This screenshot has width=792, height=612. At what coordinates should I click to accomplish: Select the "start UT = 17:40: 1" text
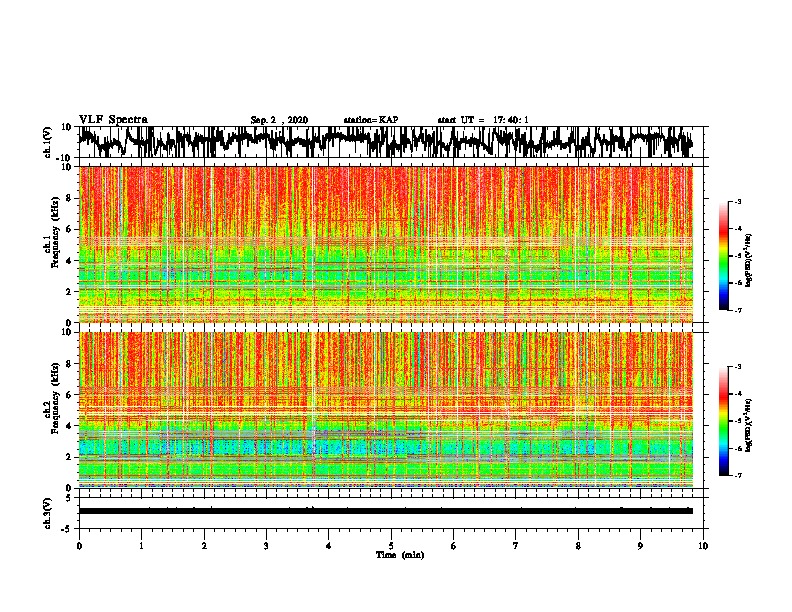click(483, 120)
